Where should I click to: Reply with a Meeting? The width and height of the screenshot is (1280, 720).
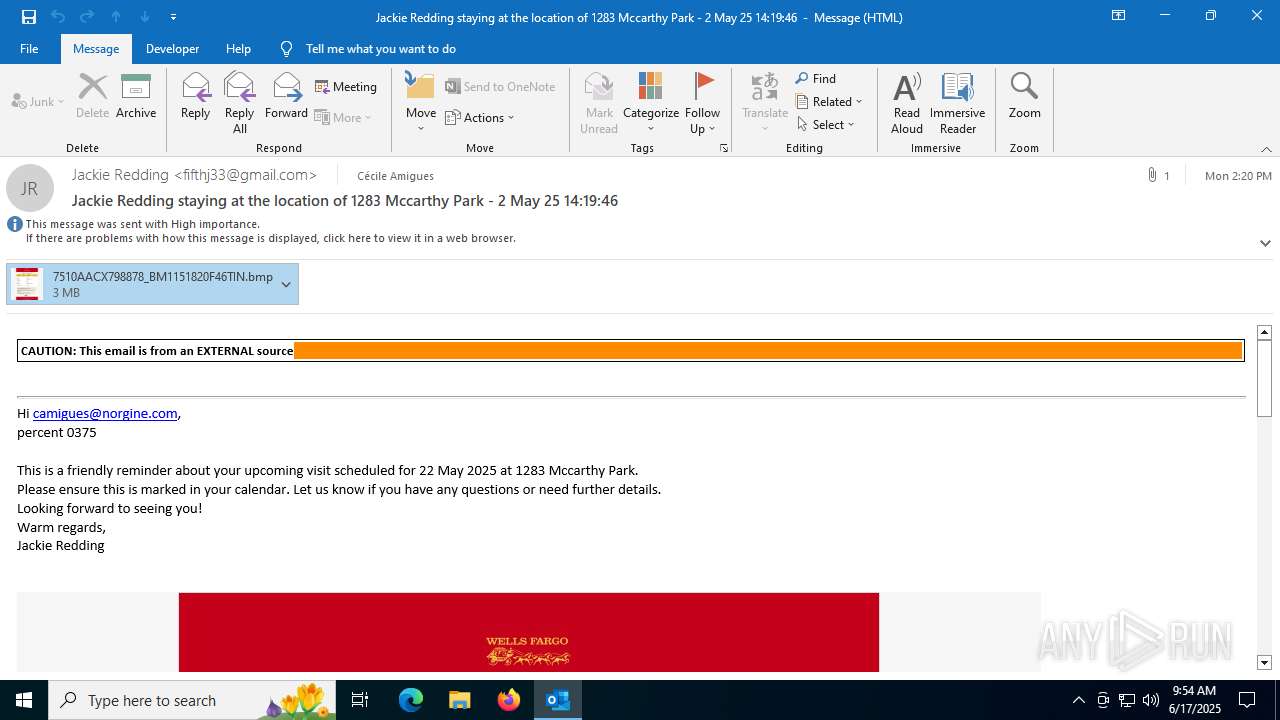pyautogui.click(x=346, y=87)
